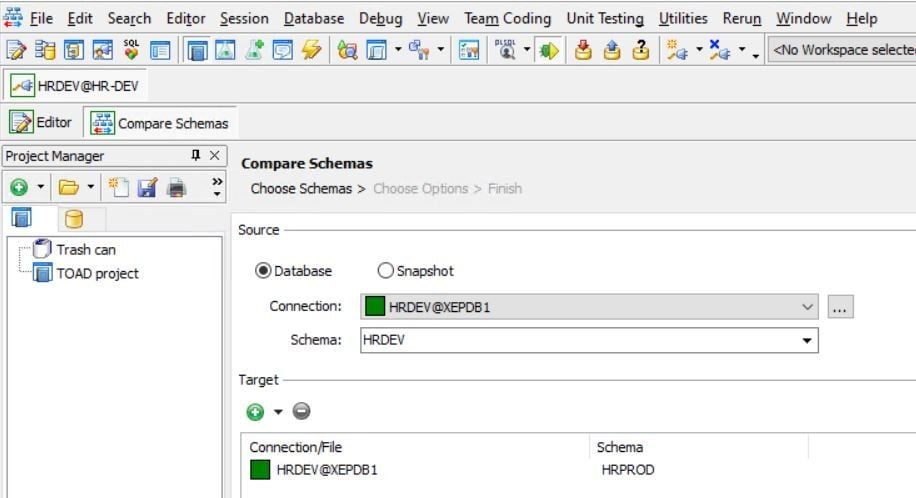Disconnect session with blue X plug icon
The width and height of the screenshot is (916, 498).
tap(719, 50)
